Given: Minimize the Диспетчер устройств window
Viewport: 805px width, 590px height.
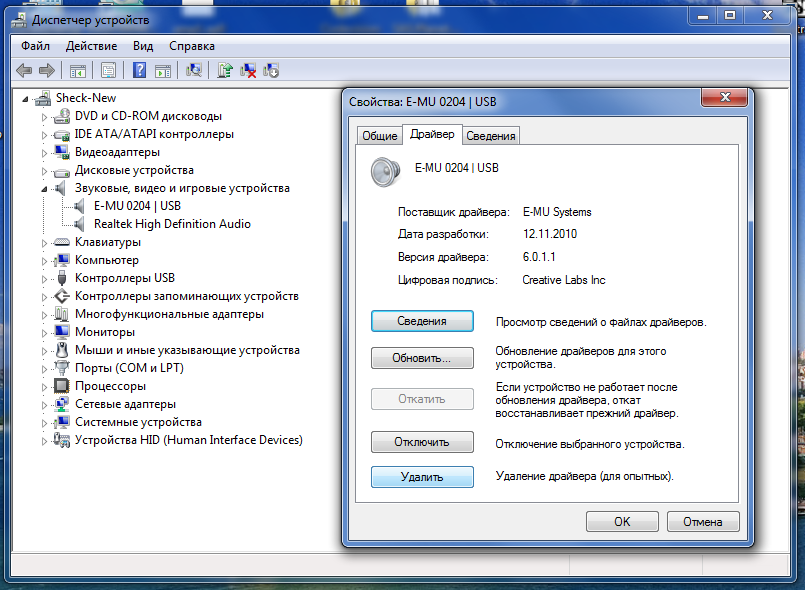Looking at the screenshot, I should click(703, 15).
